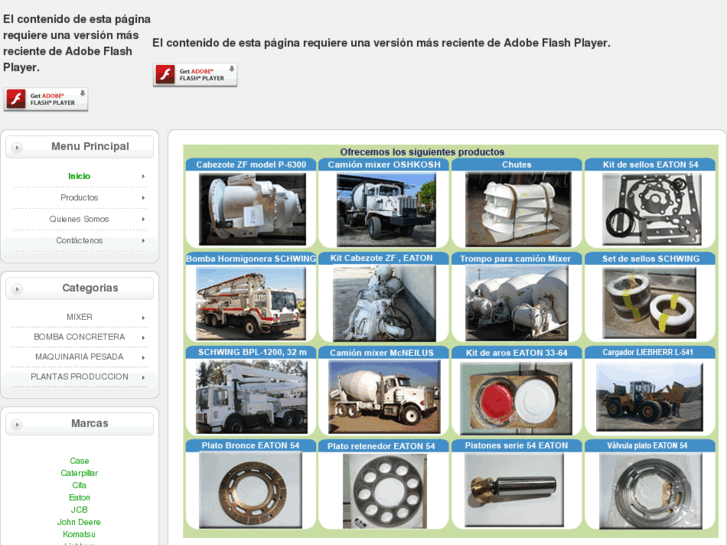This screenshot has width=727, height=545.
Task: Open the Komatsu brand link
Action: coord(79,534)
